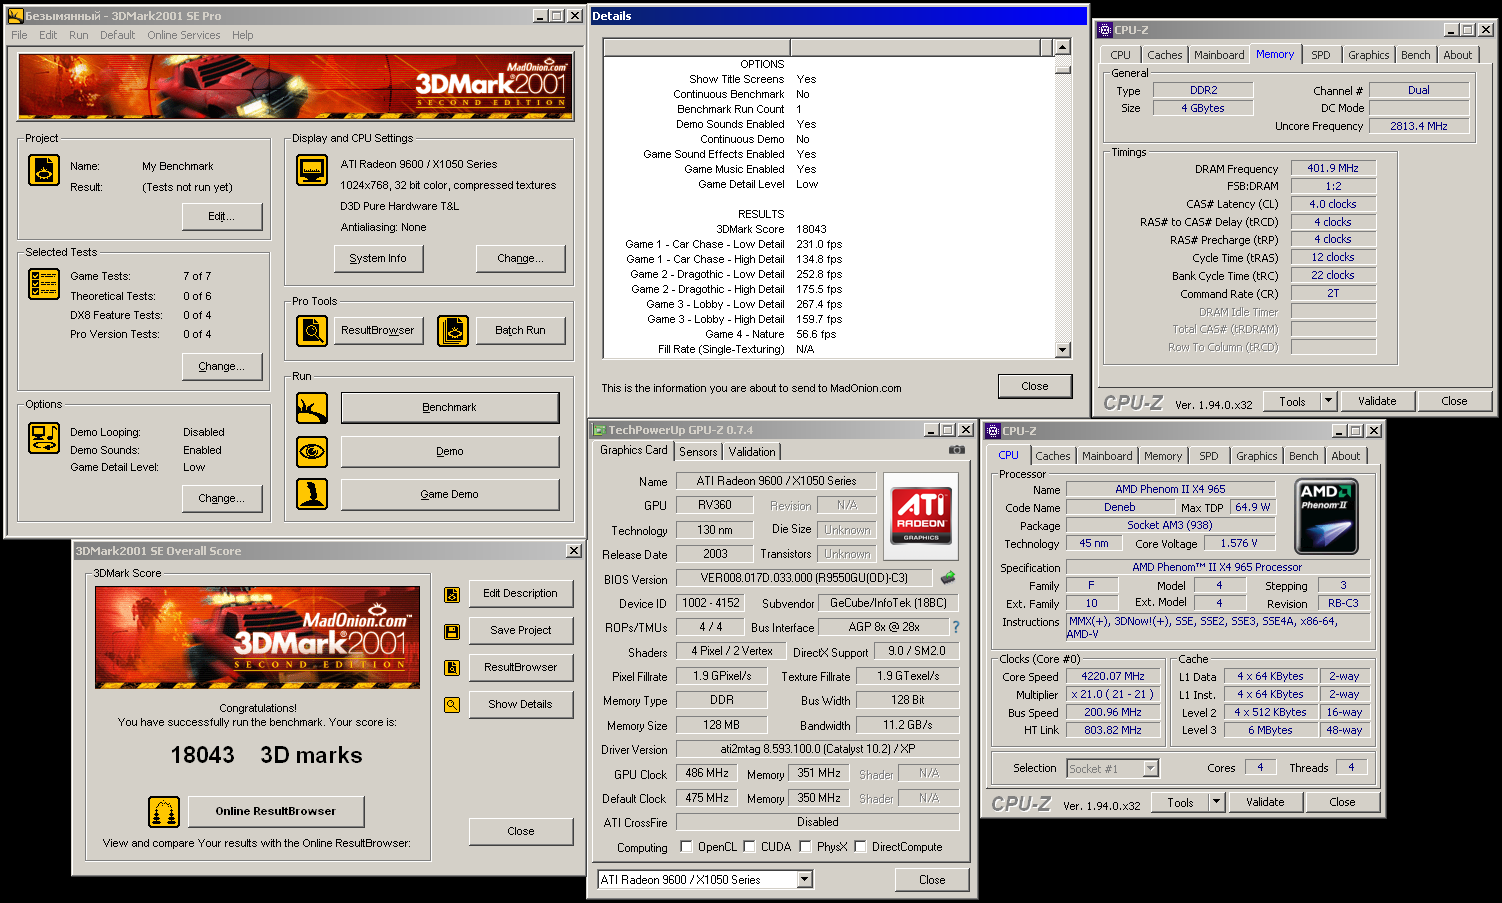Click the Details list scroll up arrow

(x=1063, y=47)
